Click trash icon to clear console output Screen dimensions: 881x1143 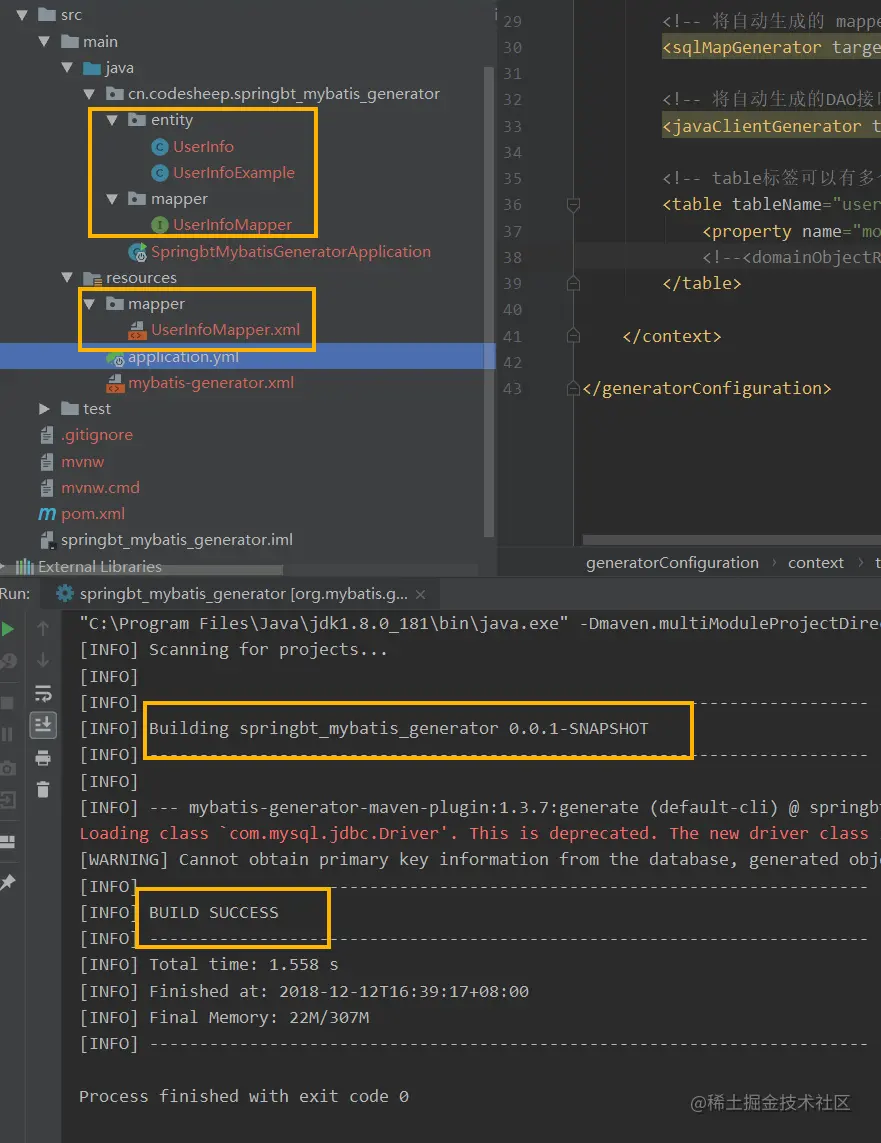coord(43,789)
